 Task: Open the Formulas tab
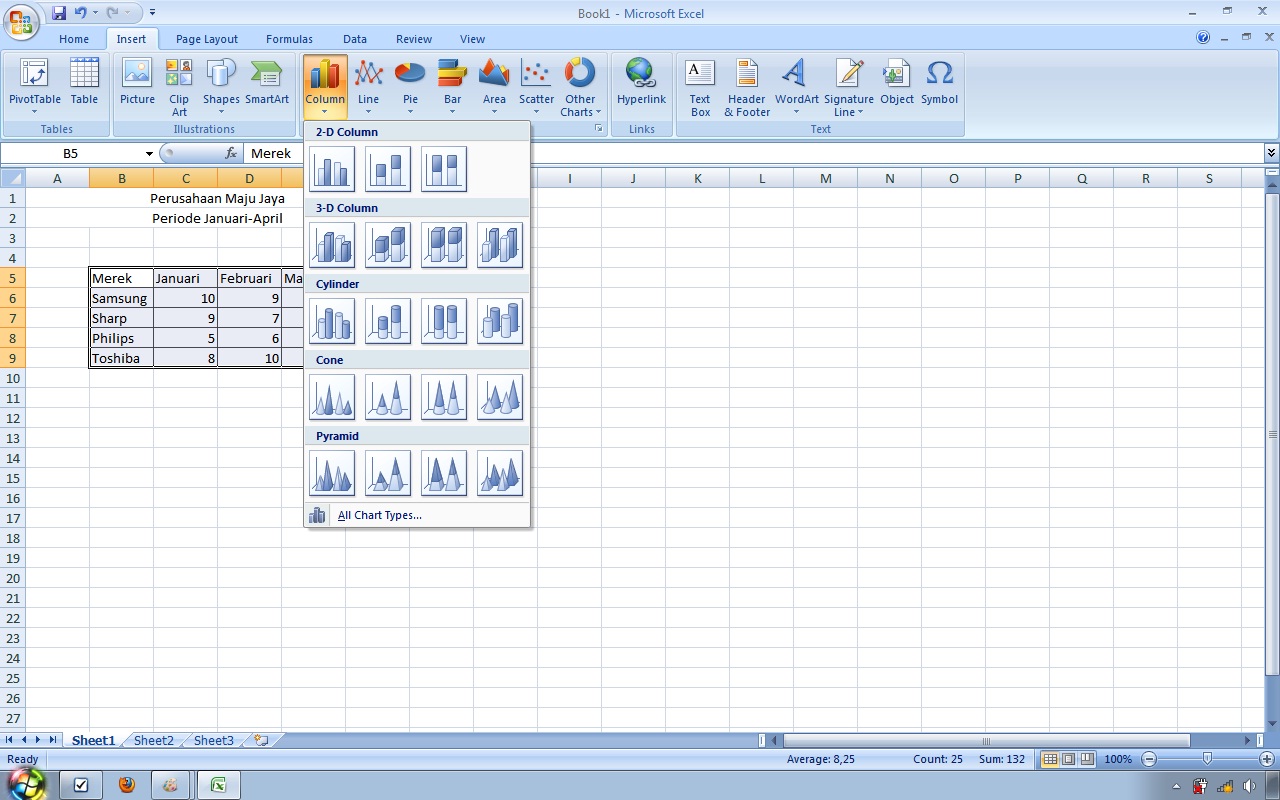289,39
